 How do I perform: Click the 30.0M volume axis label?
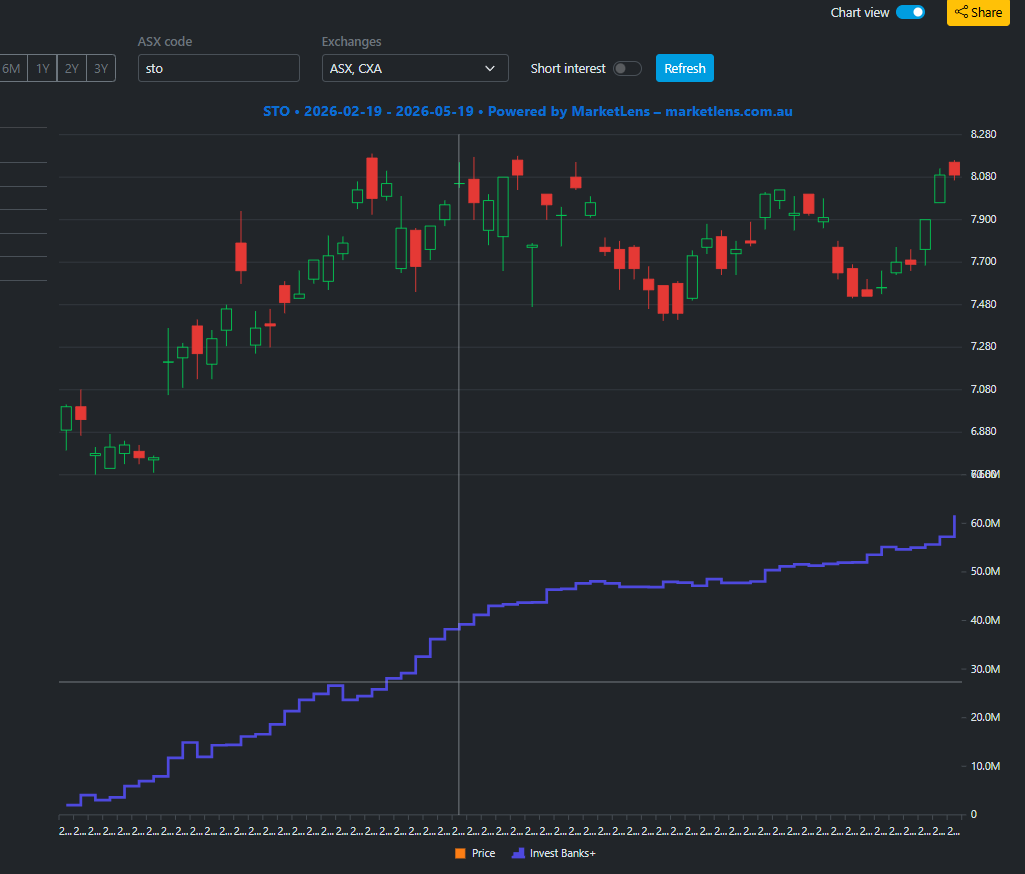(x=985, y=669)
